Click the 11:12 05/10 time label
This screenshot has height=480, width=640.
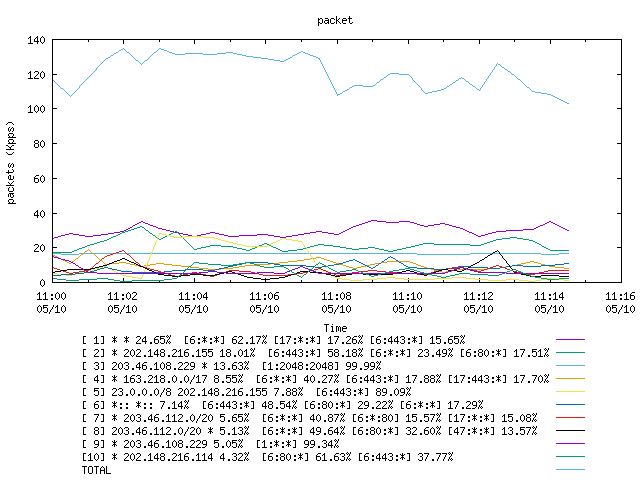click(478, 302)
